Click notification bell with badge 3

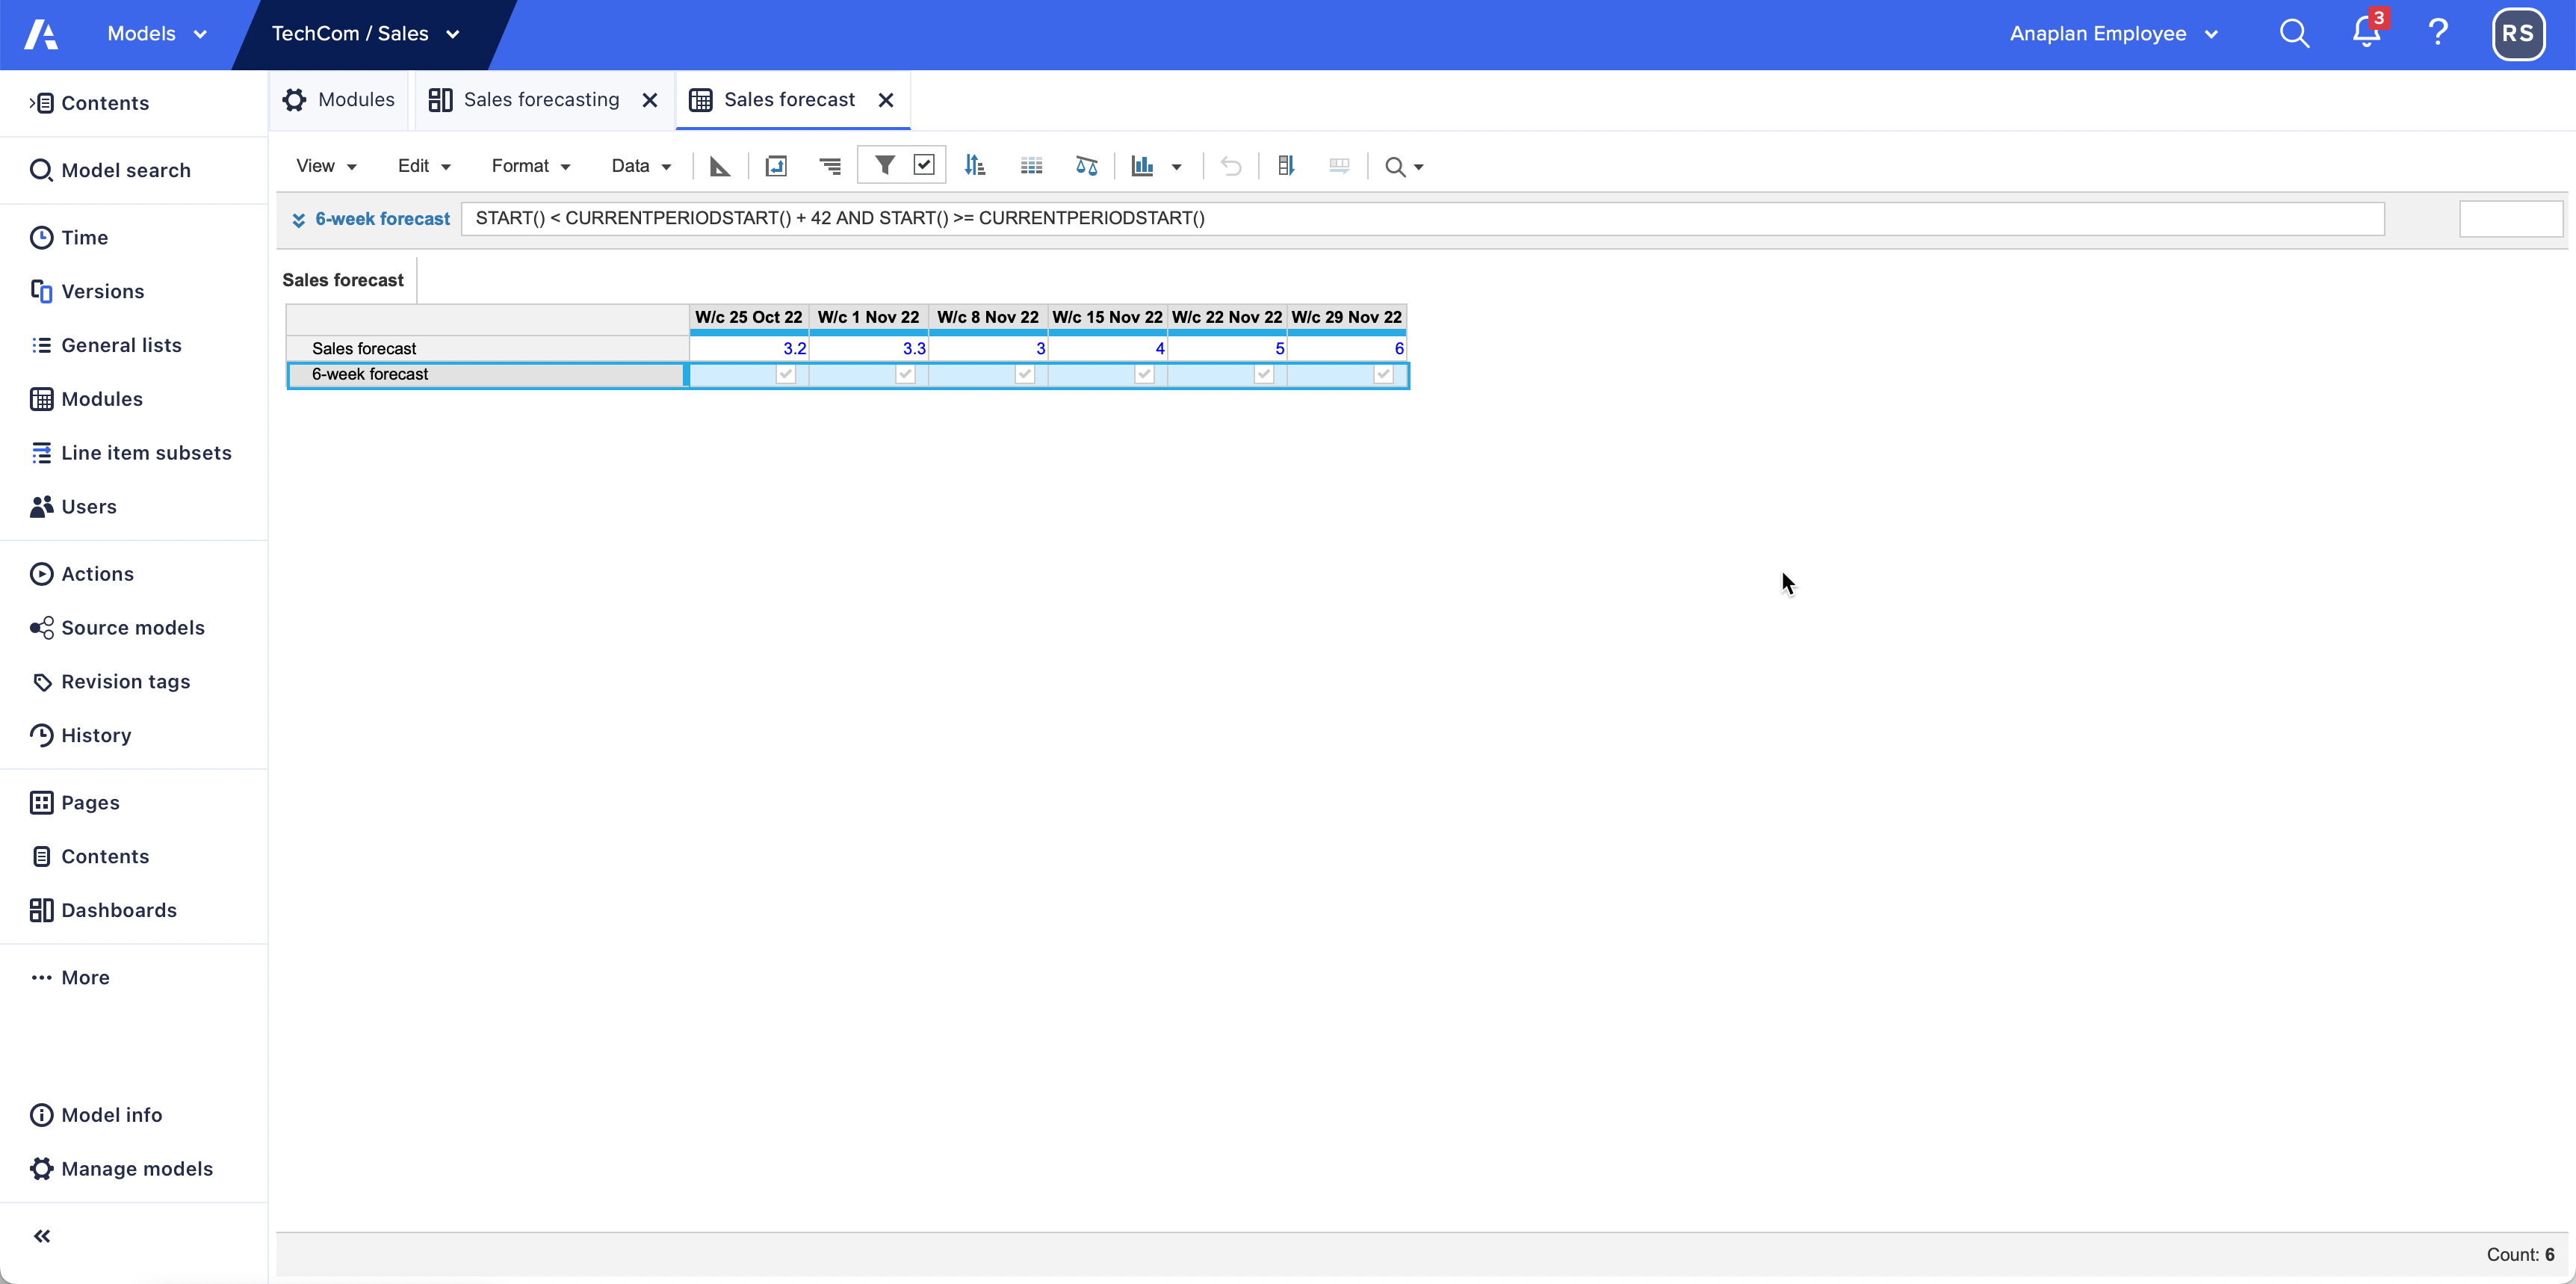pyautogui.click(x=2369, y=34)
